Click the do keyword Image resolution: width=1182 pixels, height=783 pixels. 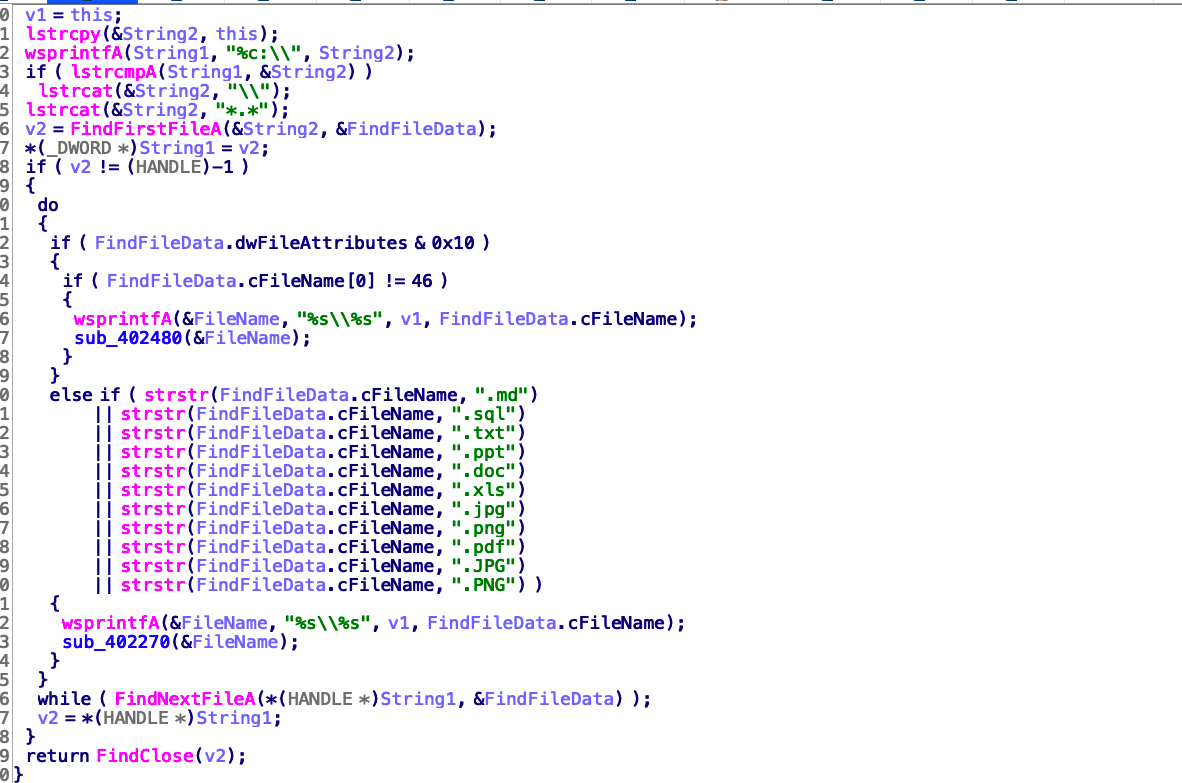(x=48, y=205)
